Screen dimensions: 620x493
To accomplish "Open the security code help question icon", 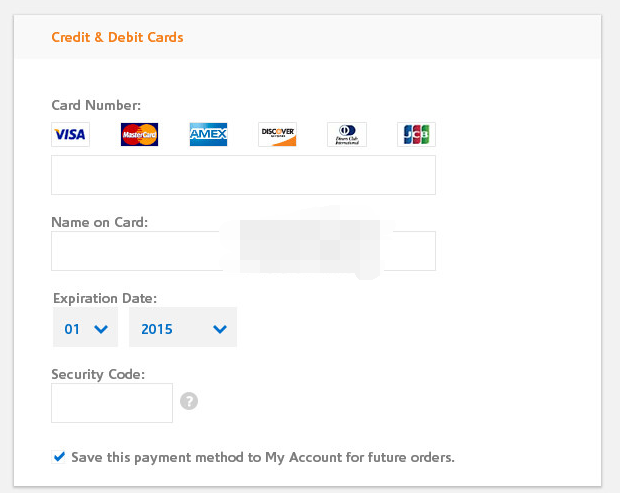I will [189, 401].
